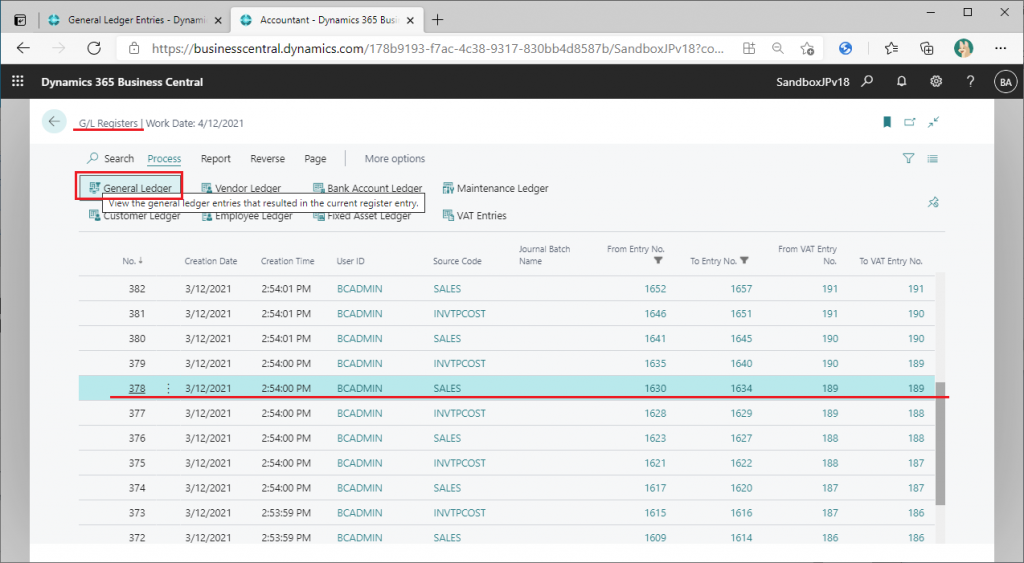Open browser Favorites list icon
The width and height of the screenshot is (1024, 563).
[x=891, y=48]
